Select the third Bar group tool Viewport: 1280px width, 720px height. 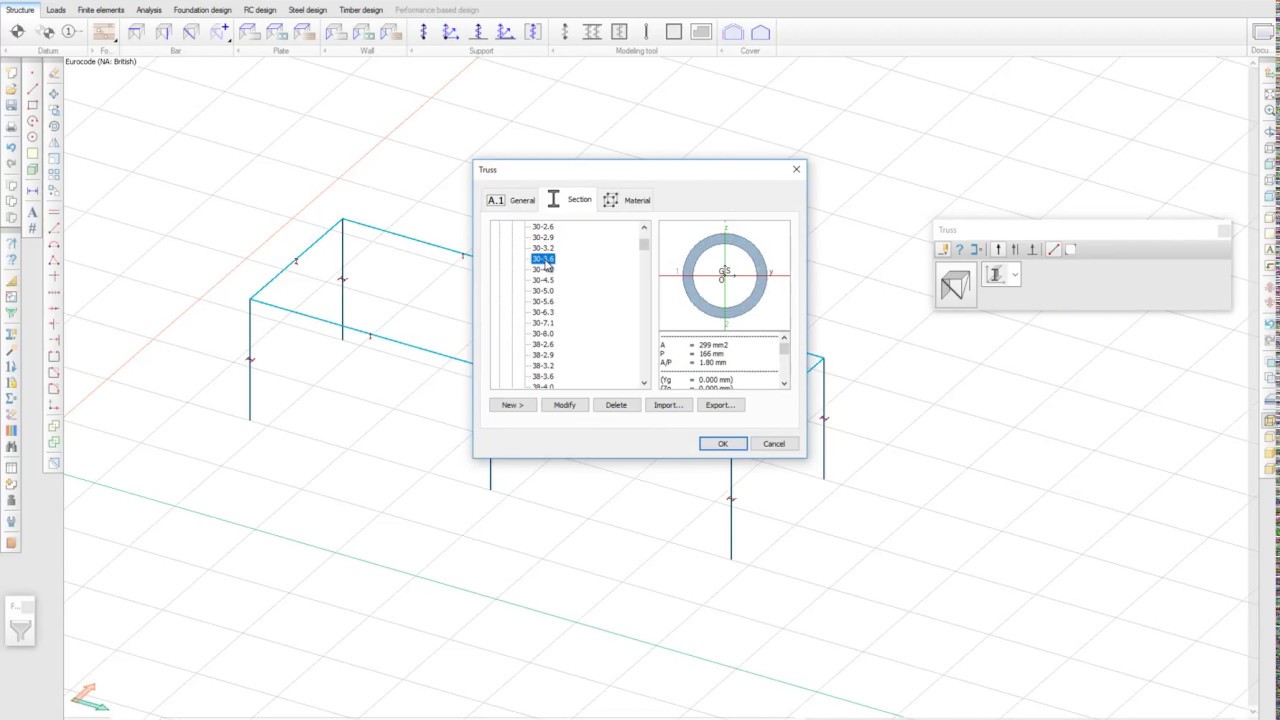click(191, 32)
